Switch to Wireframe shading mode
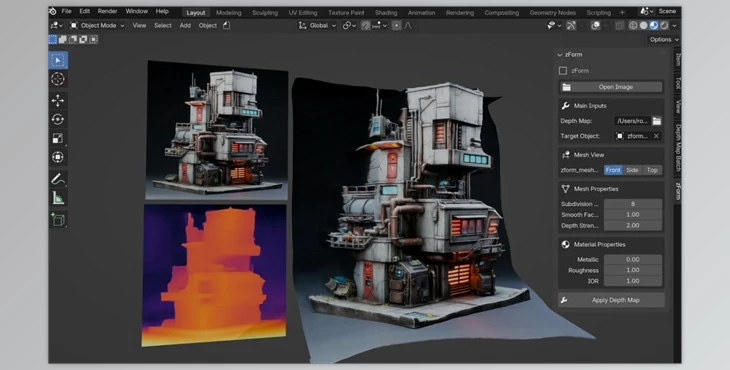Image resolution: width=730 pixels, height=370 pixels. 633,26
